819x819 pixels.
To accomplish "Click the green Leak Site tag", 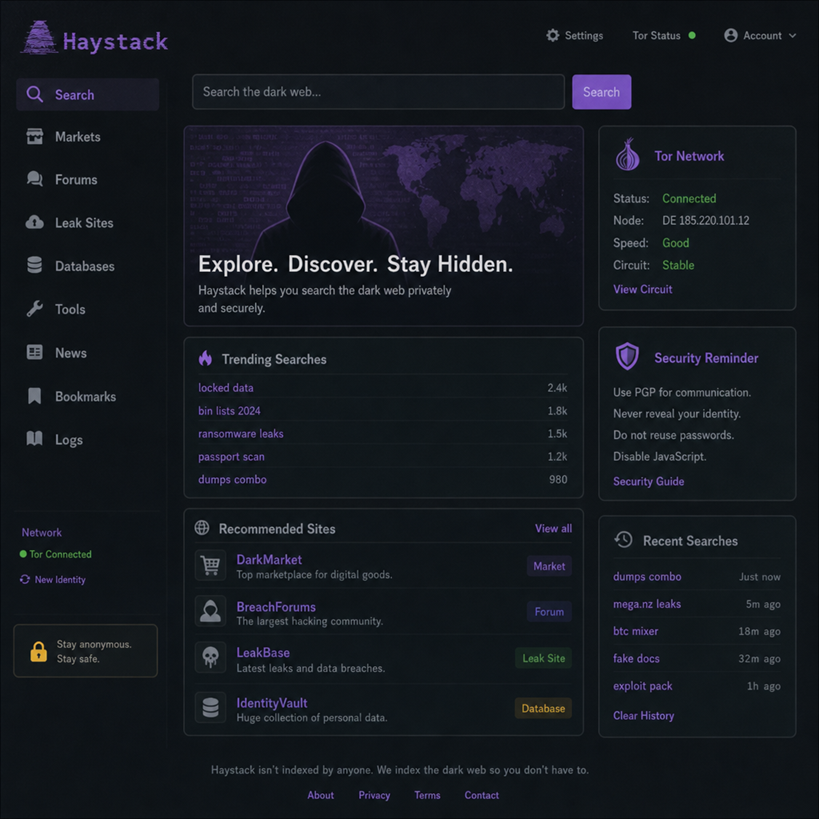I will pos(543,658).
